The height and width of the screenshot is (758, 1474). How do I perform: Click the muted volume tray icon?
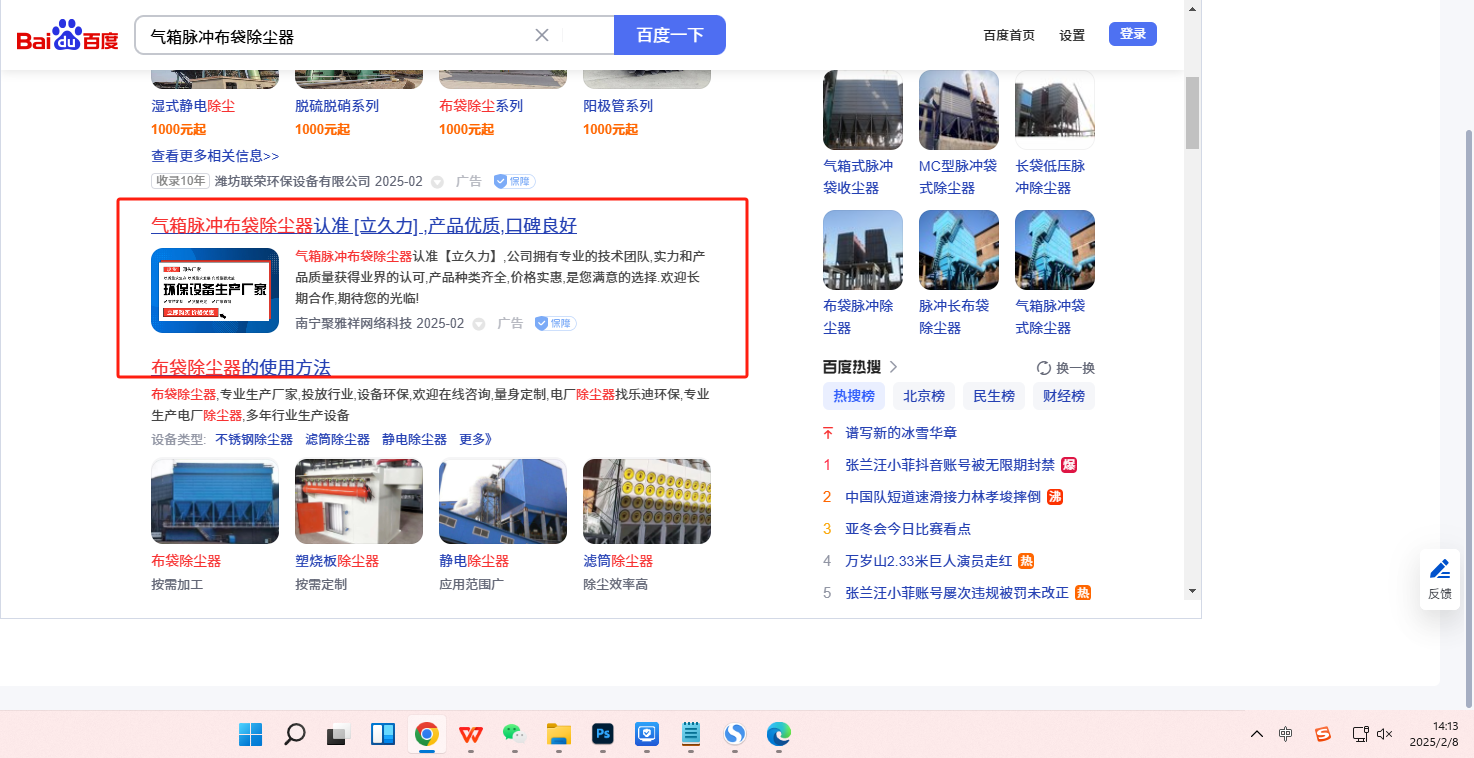[x=1385, y=735]
